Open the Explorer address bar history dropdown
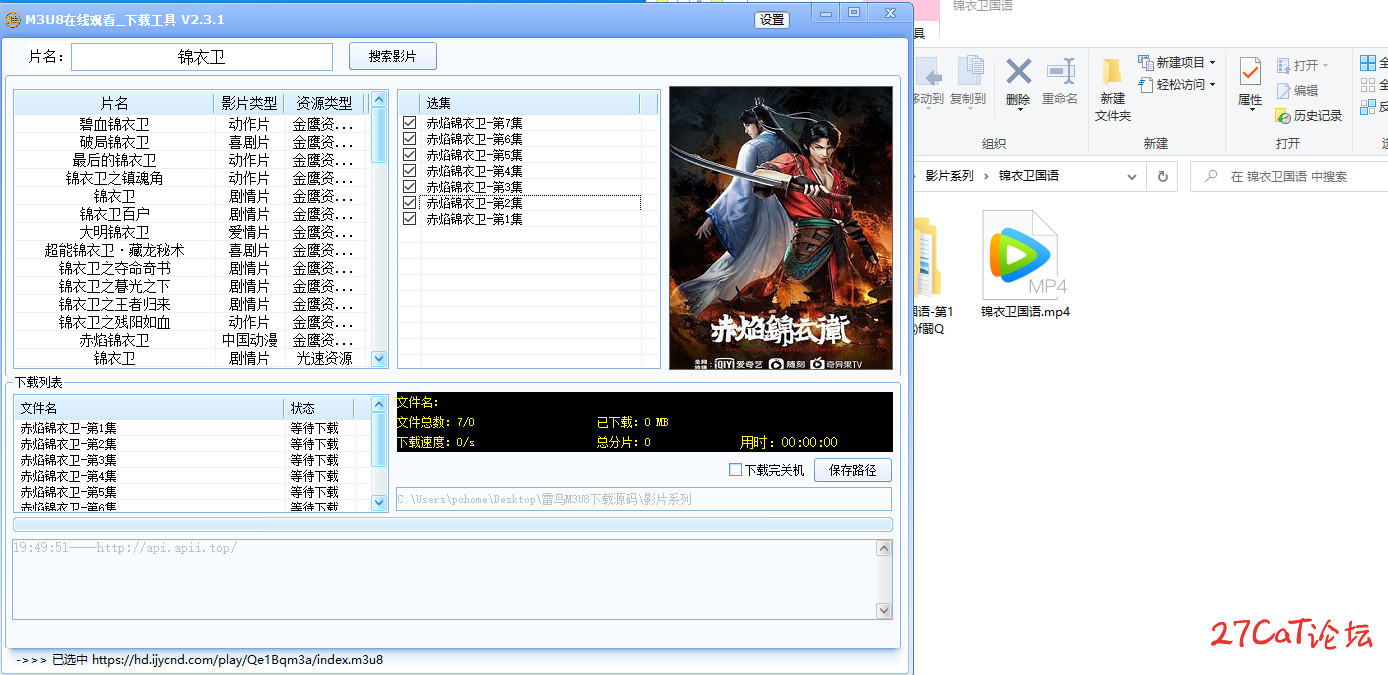The height and width of the screenshot is (675, 1388). (x=1132, y=176)
